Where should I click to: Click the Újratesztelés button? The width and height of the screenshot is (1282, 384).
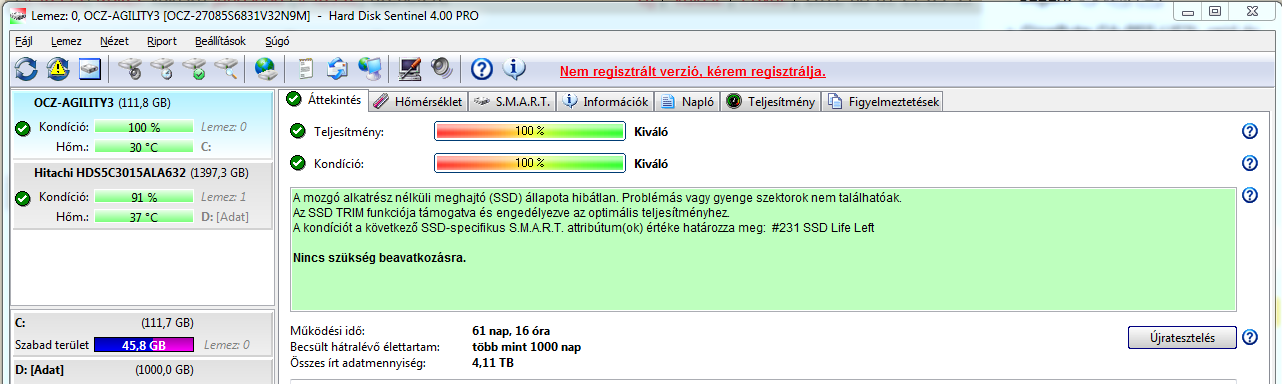point(1182,337)
